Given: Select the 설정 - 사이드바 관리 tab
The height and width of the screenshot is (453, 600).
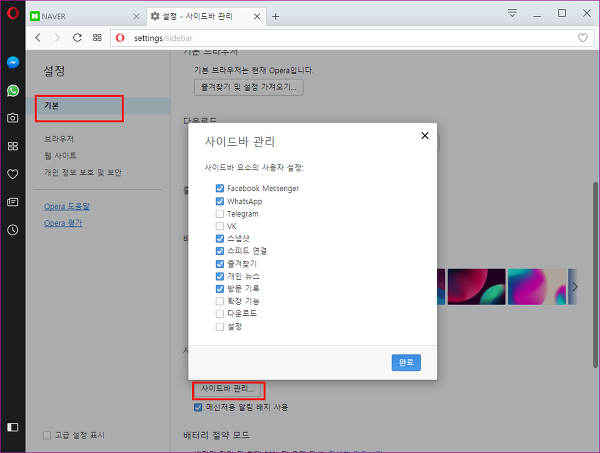Looking at the screenshot, I should 206,16.
